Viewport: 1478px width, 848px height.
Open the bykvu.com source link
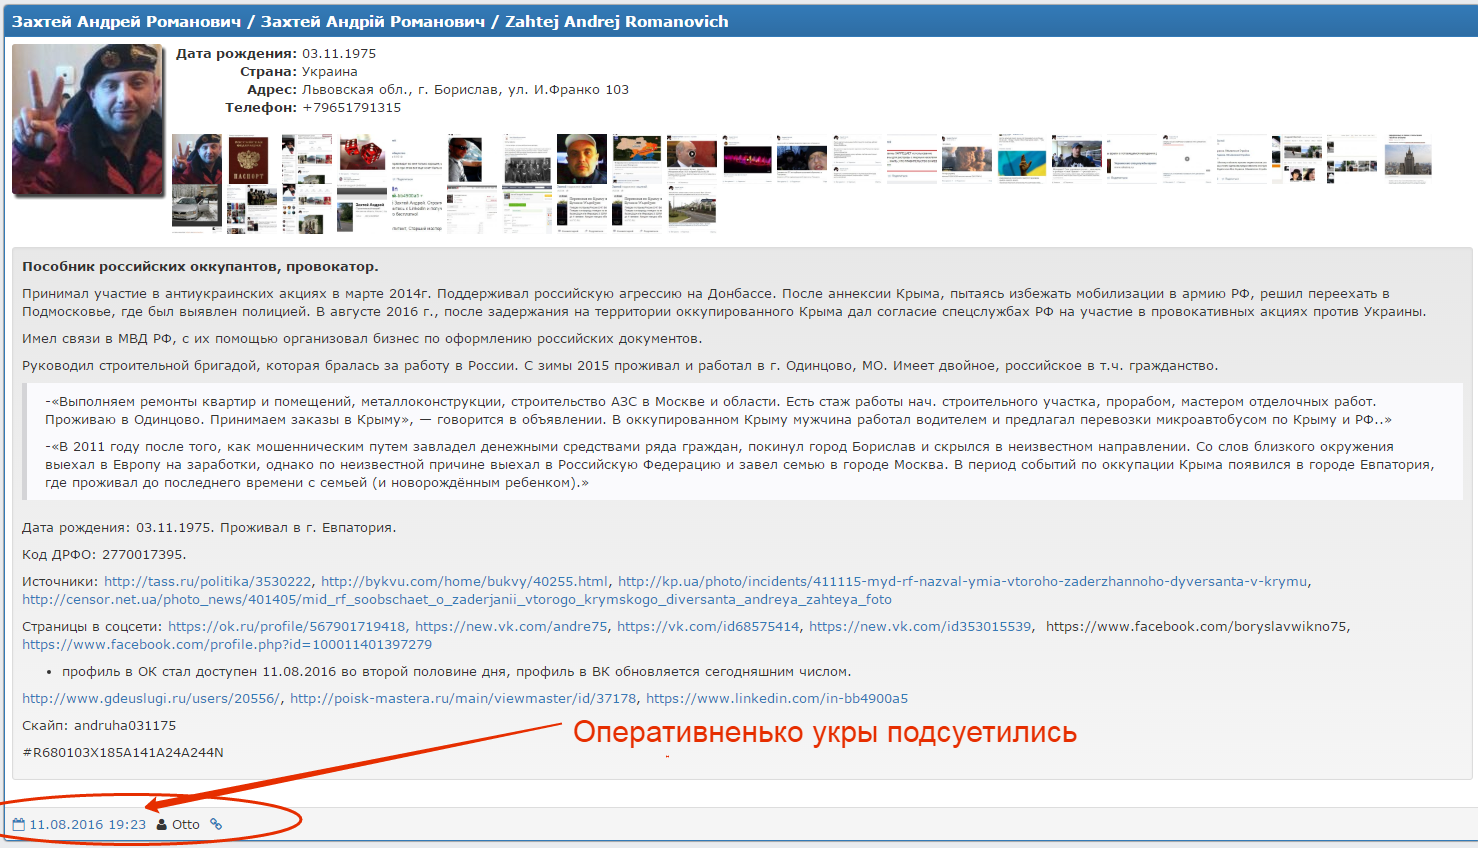[x=464, y=582]
